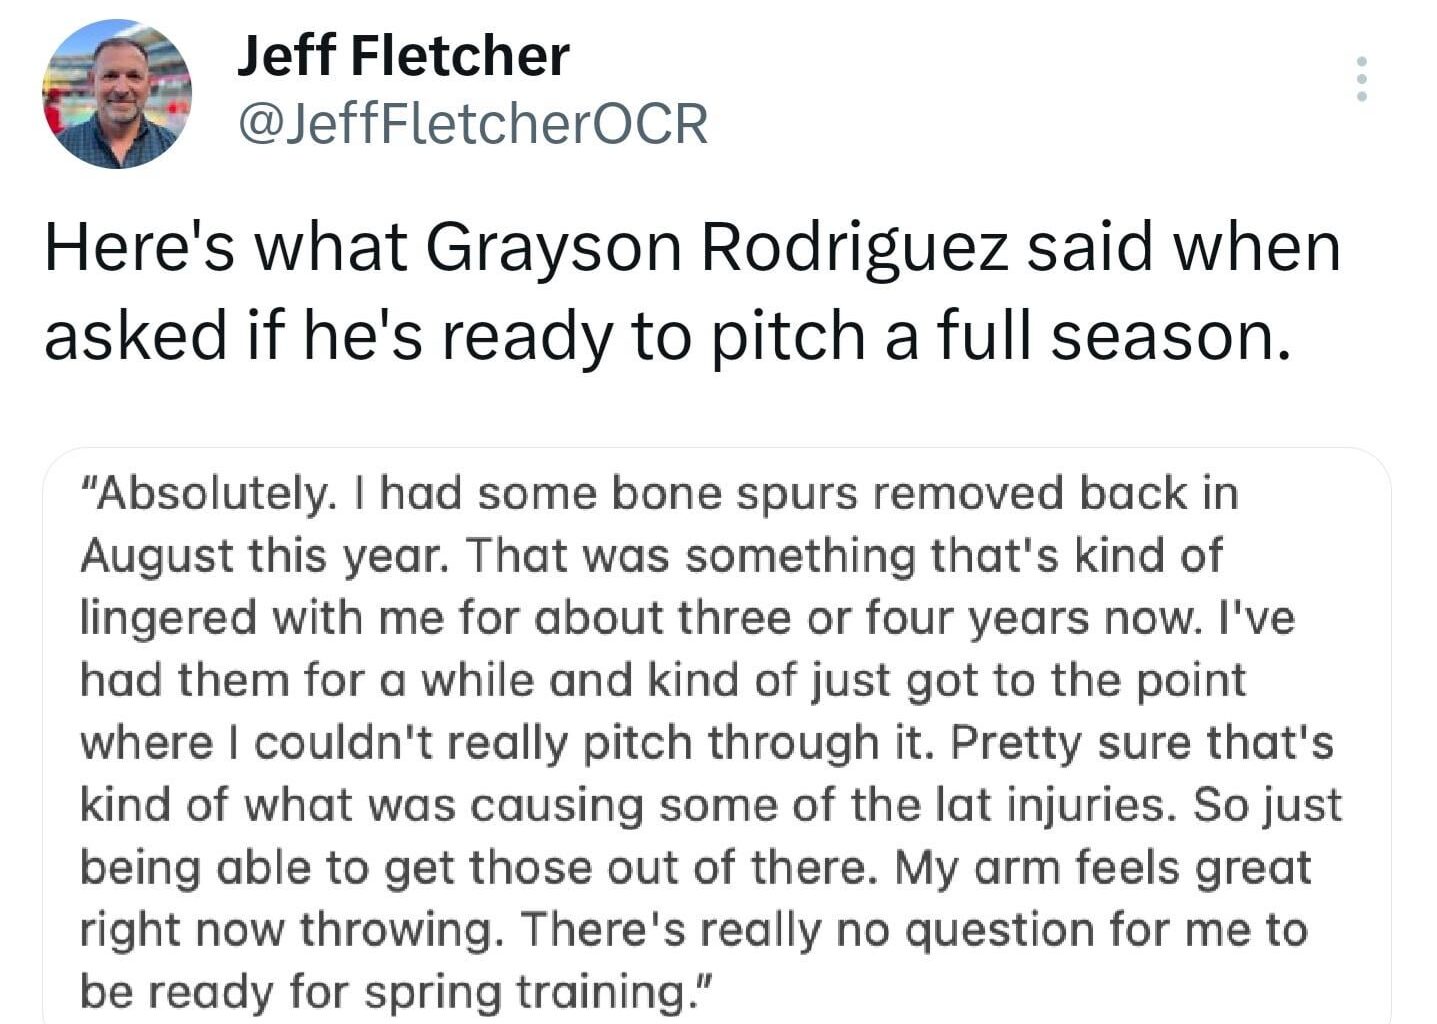Click the first line of the tweet
The image size is (1437, 1024).
coord(690,246)
